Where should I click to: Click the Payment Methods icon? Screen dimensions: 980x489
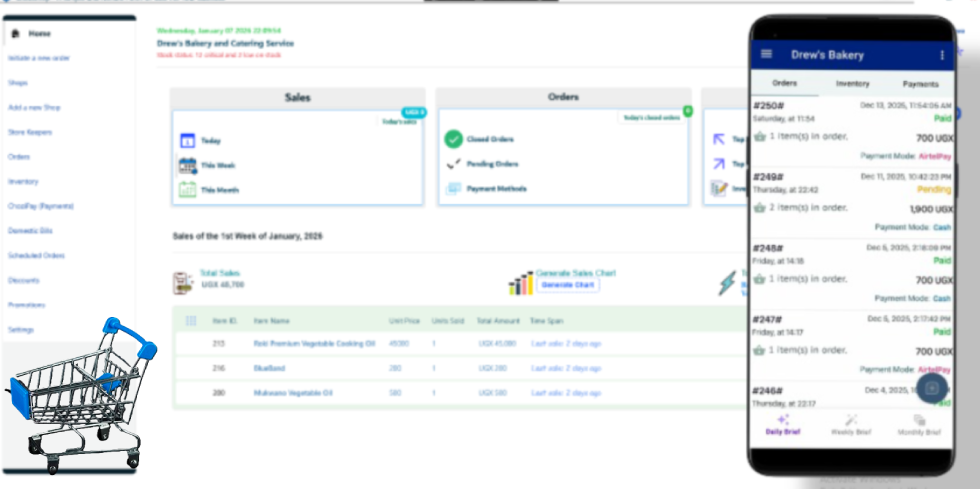click(x=453, y=188)
